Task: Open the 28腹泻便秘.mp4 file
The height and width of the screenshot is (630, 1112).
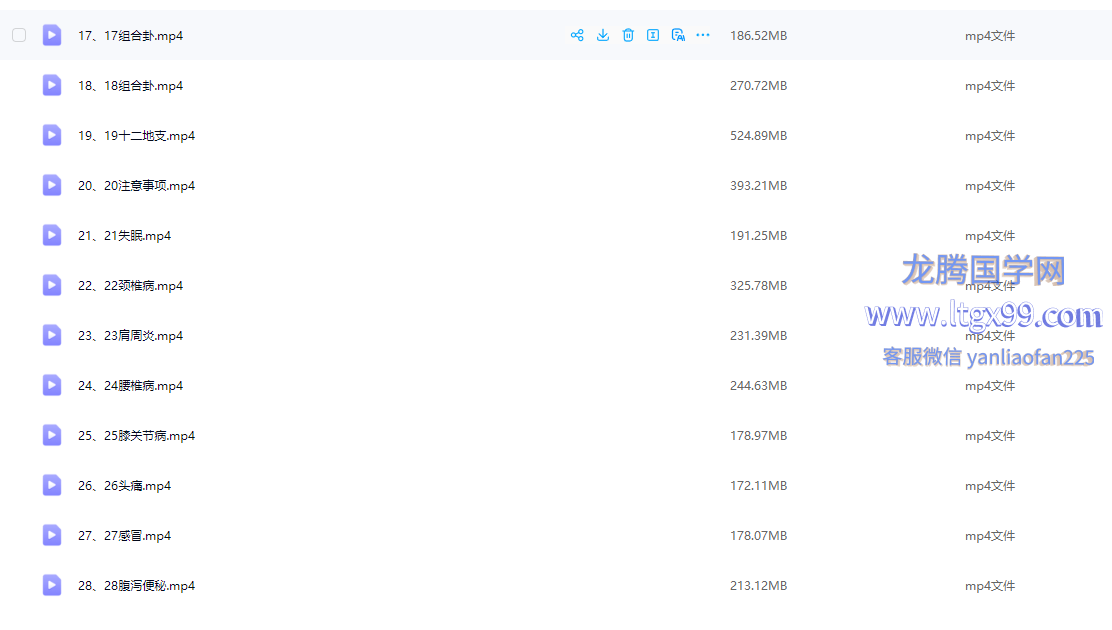Action: coord(136,586)
